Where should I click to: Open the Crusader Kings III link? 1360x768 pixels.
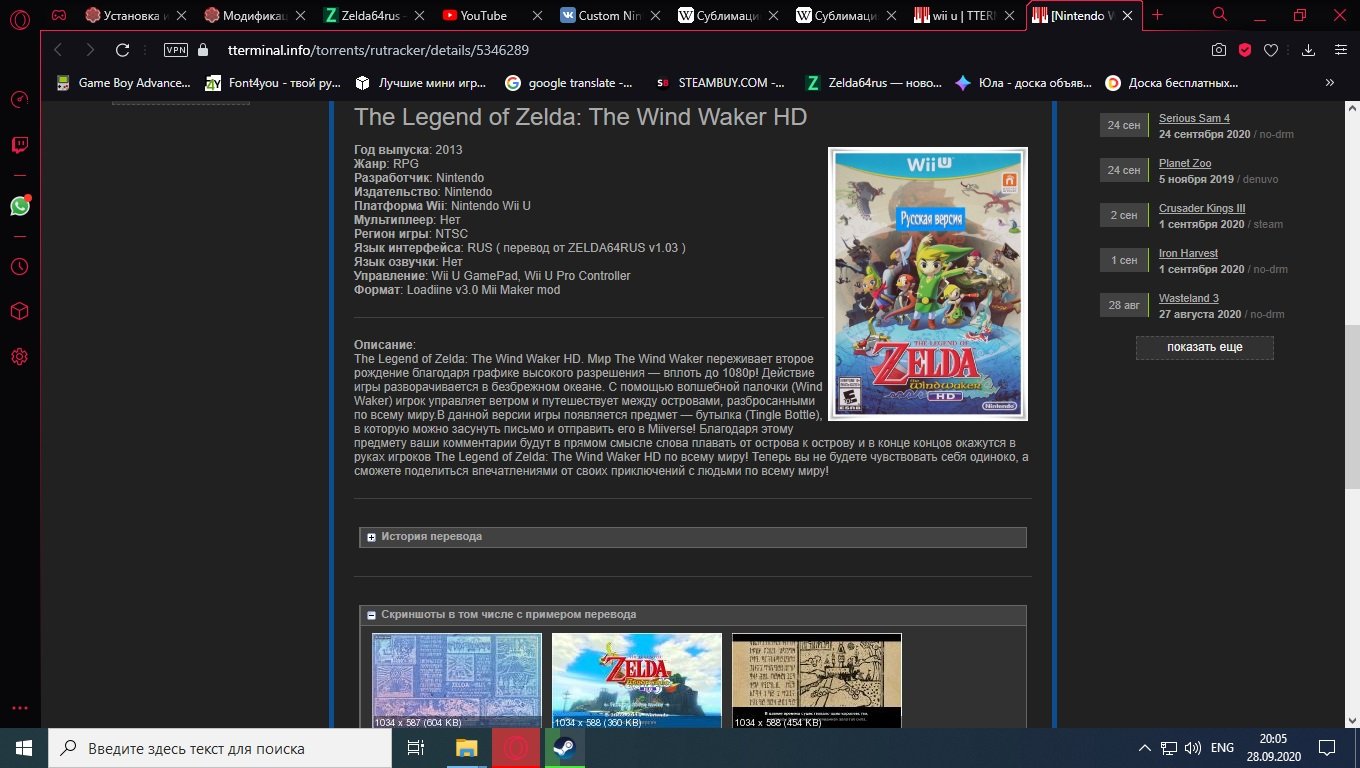[1202, 208]
